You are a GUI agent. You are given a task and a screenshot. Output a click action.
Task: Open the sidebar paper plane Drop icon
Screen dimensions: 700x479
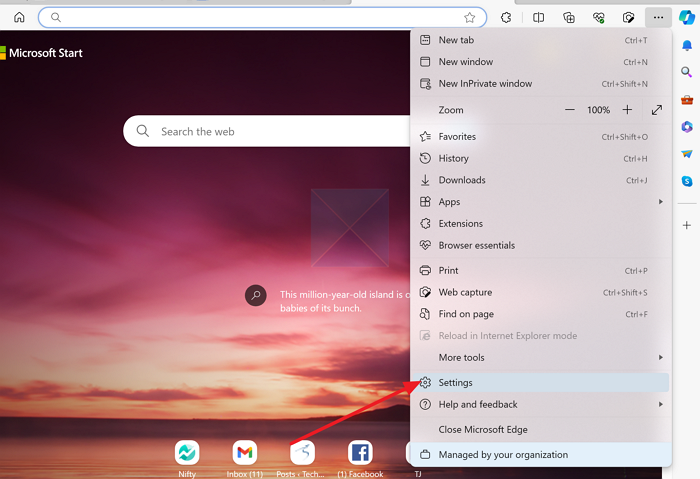[687, 154]
